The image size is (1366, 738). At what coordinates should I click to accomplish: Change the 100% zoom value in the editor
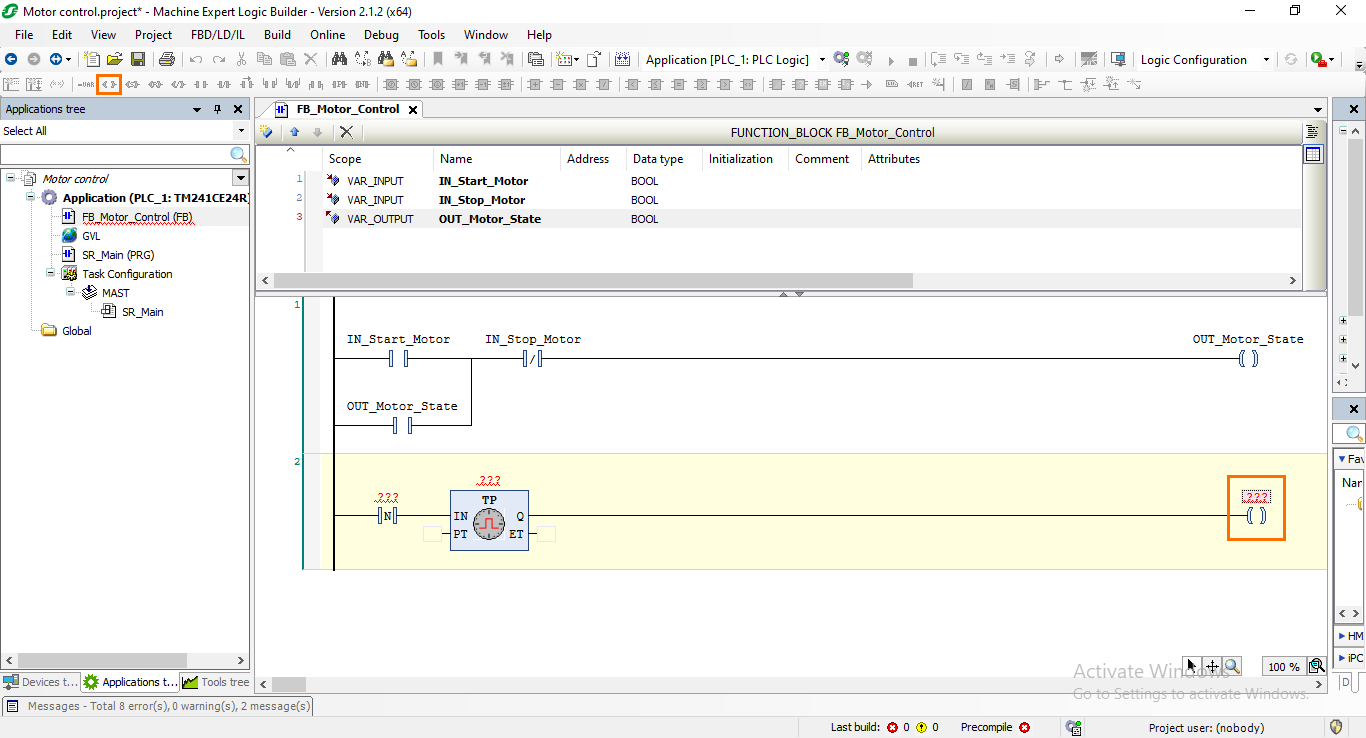tap(1283, 666)
